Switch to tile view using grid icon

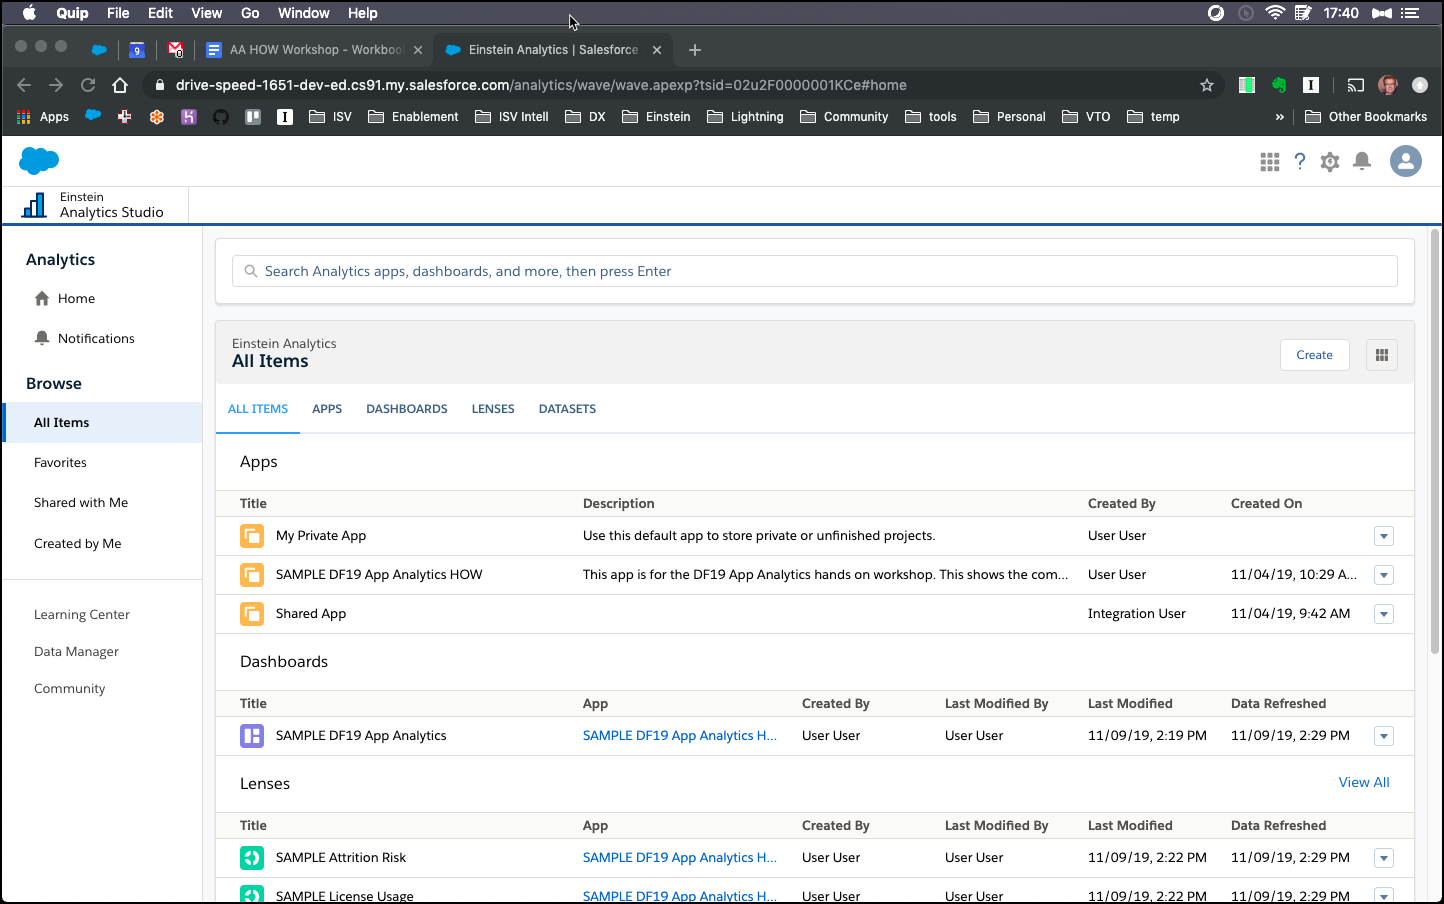pos(1382,355)
